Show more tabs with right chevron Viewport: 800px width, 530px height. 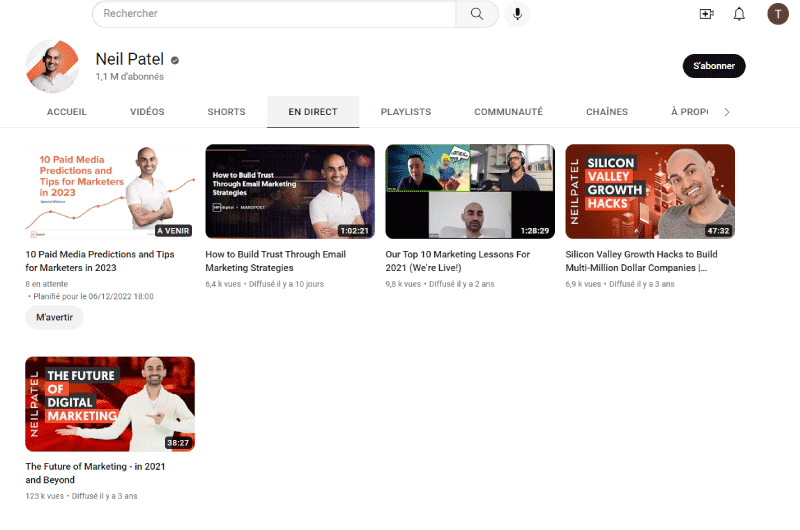(727, 112)
